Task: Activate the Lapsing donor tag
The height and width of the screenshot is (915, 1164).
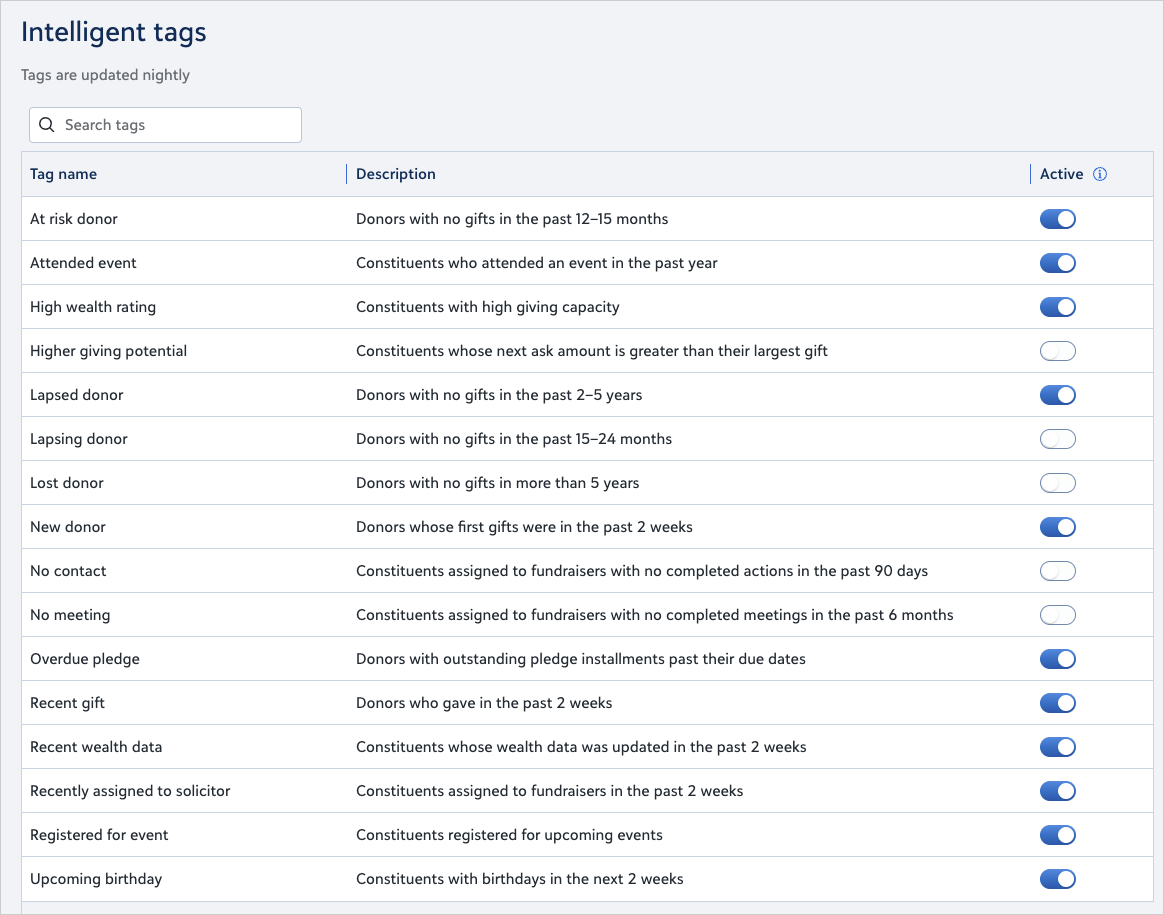Action: pos(1057,439)
